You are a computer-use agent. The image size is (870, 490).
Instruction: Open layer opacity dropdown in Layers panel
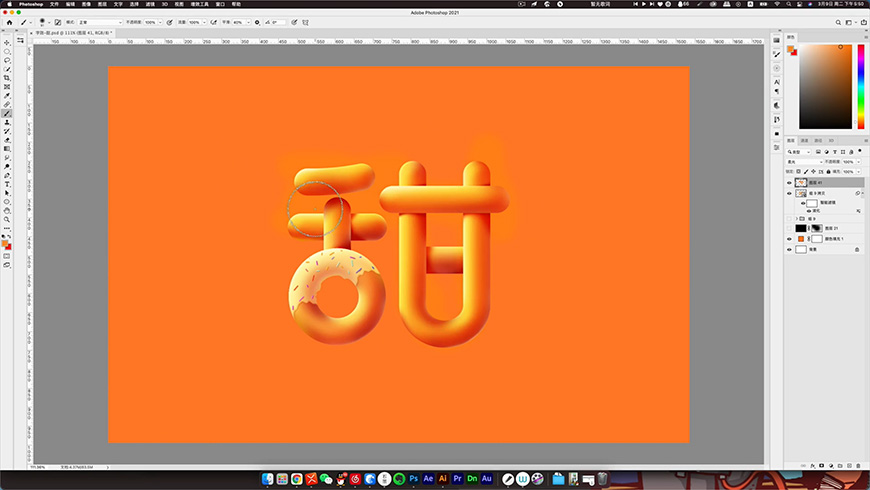(858, 161)
